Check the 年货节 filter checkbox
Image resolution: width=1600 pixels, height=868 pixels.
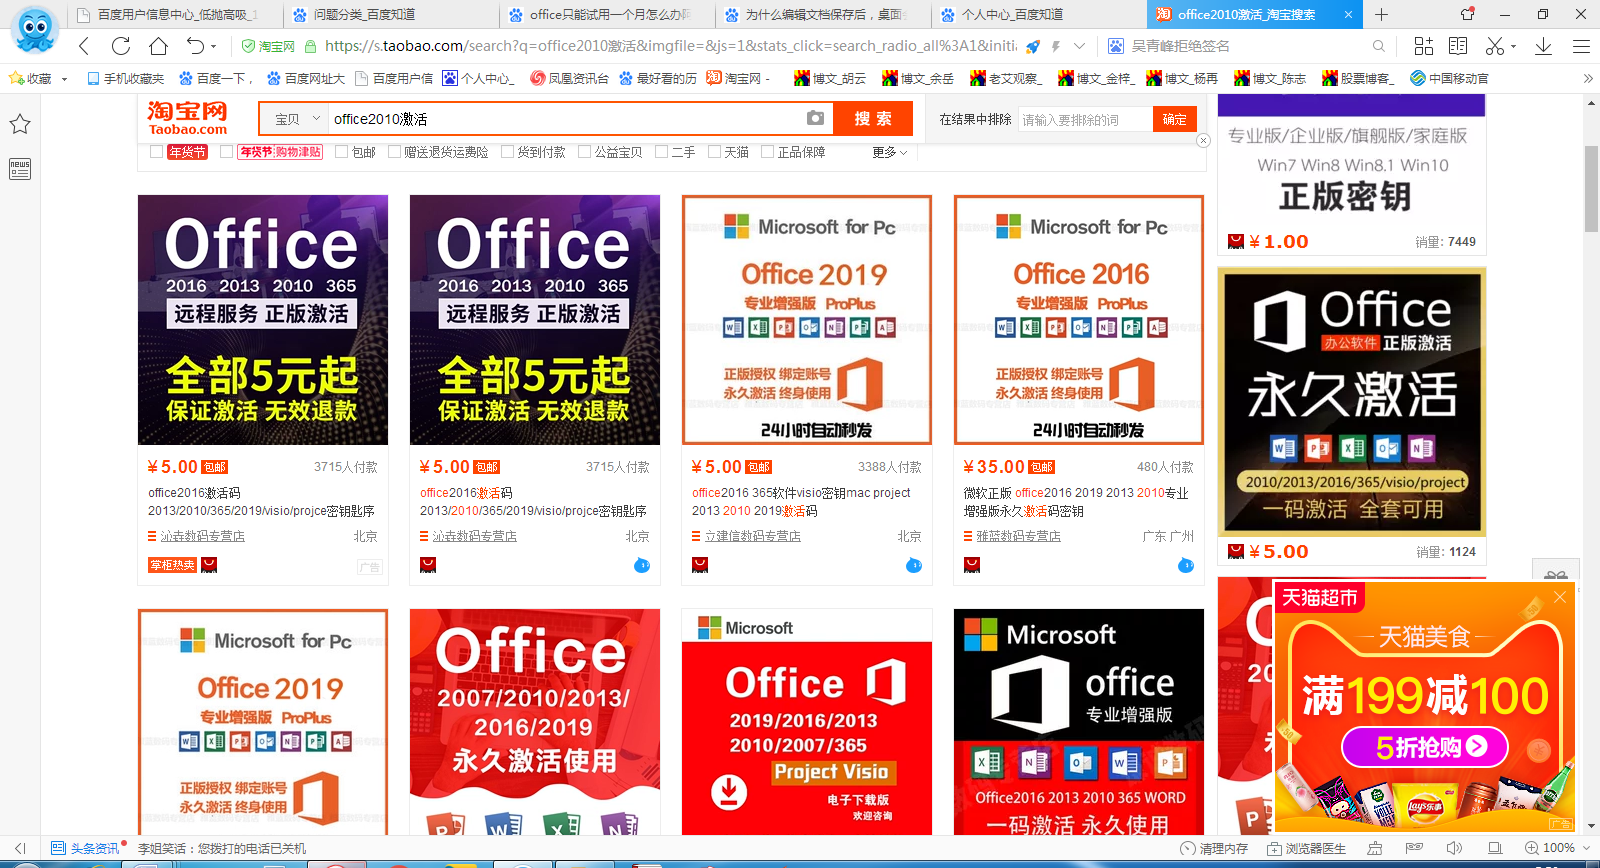point(156,152)
